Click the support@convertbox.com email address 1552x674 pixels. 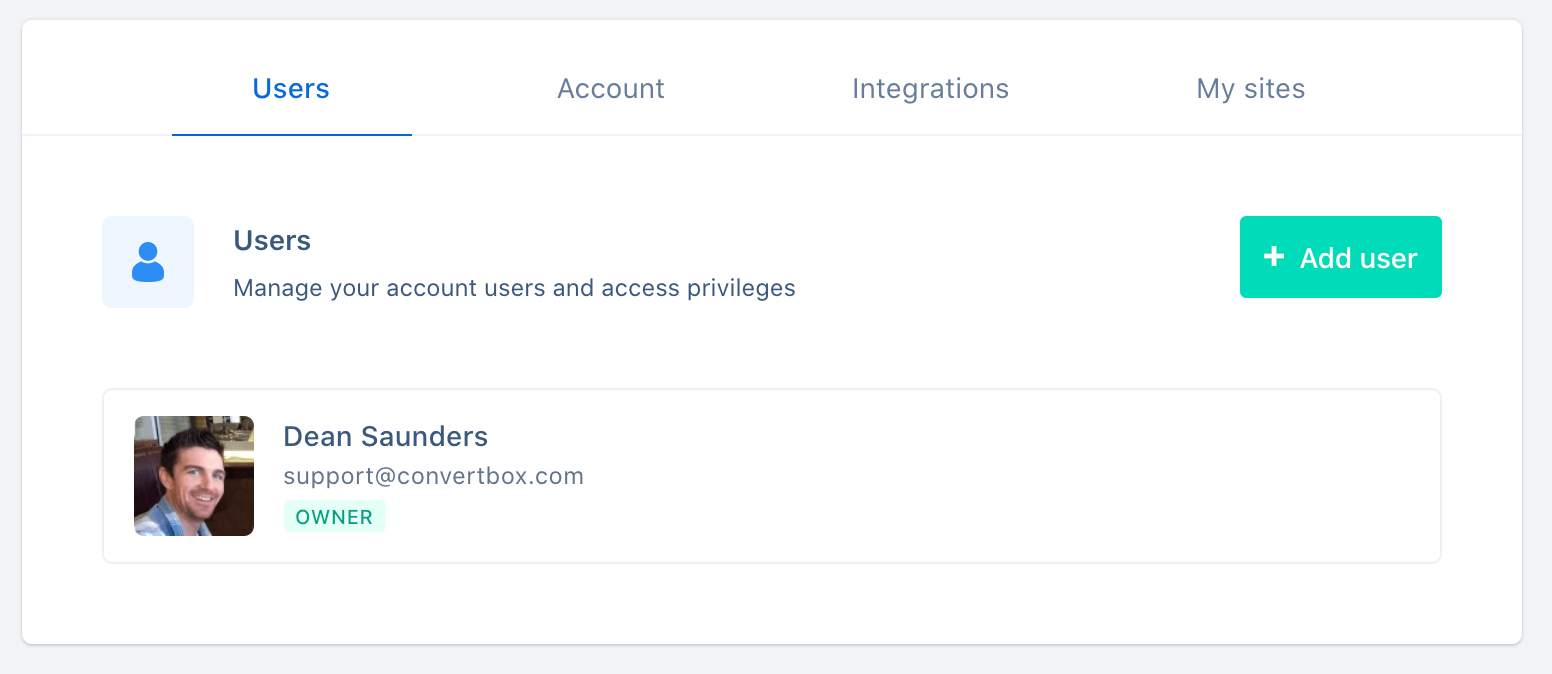(434, 476)
